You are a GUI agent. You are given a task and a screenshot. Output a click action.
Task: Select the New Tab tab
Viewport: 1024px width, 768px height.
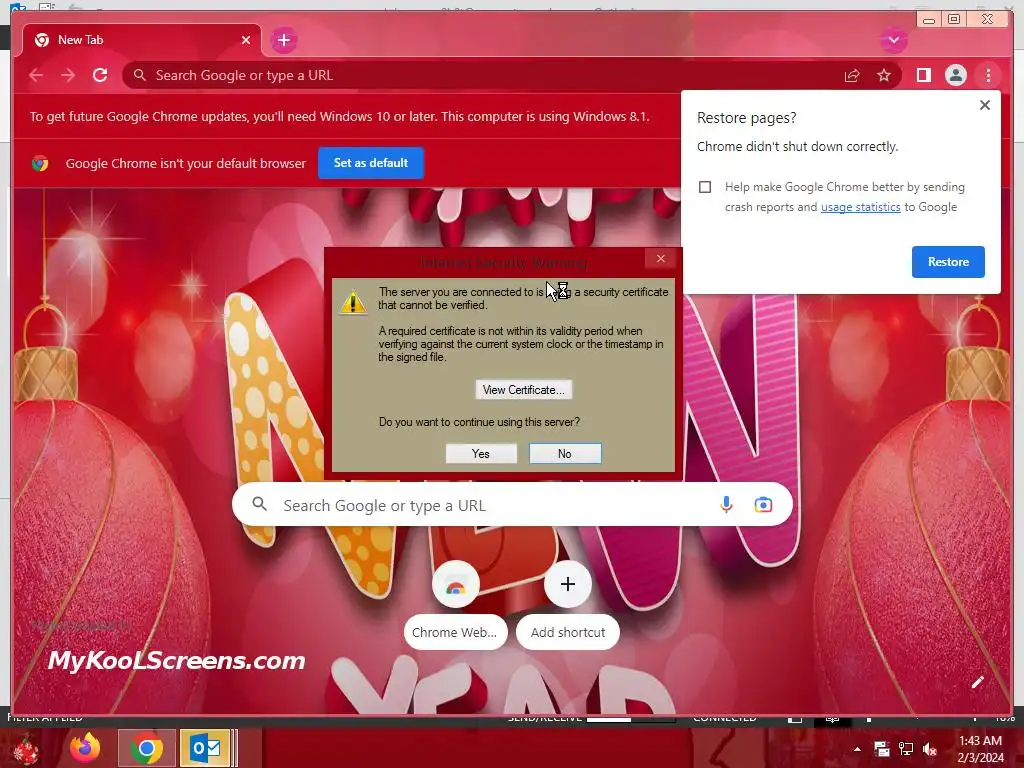142,40
